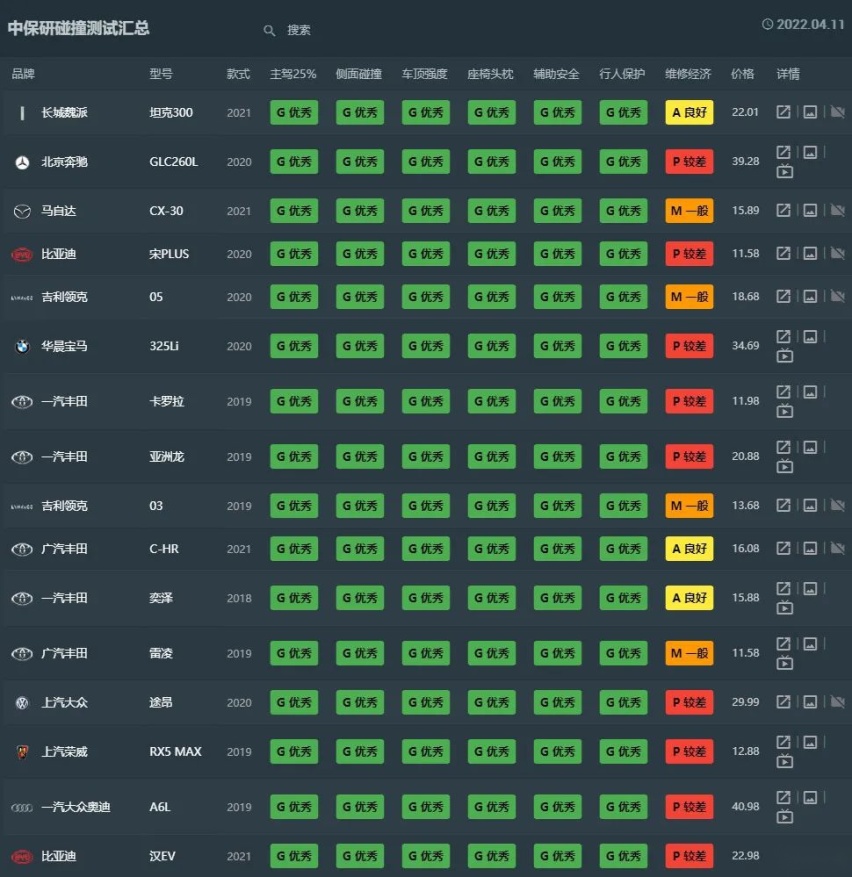Viewport: 852px width, 877px height.
Task: Open external link for GLC260L row
Action: tap(783, 152)
